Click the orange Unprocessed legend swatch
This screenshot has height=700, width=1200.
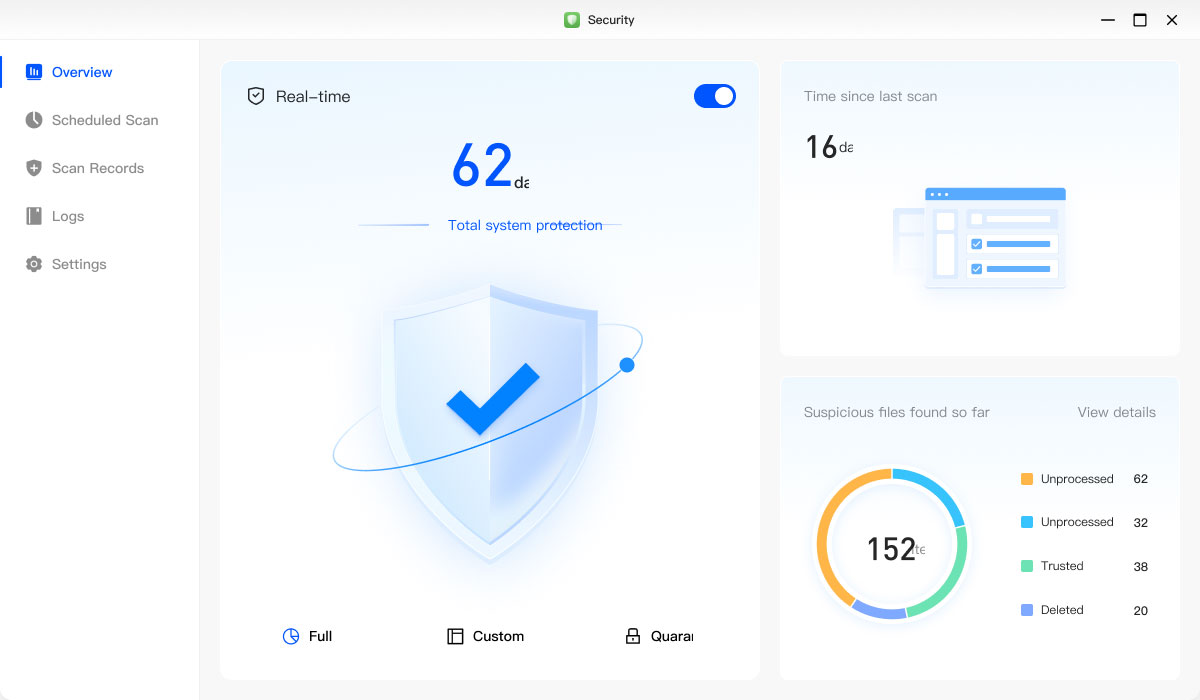(x=1026, y=479)
